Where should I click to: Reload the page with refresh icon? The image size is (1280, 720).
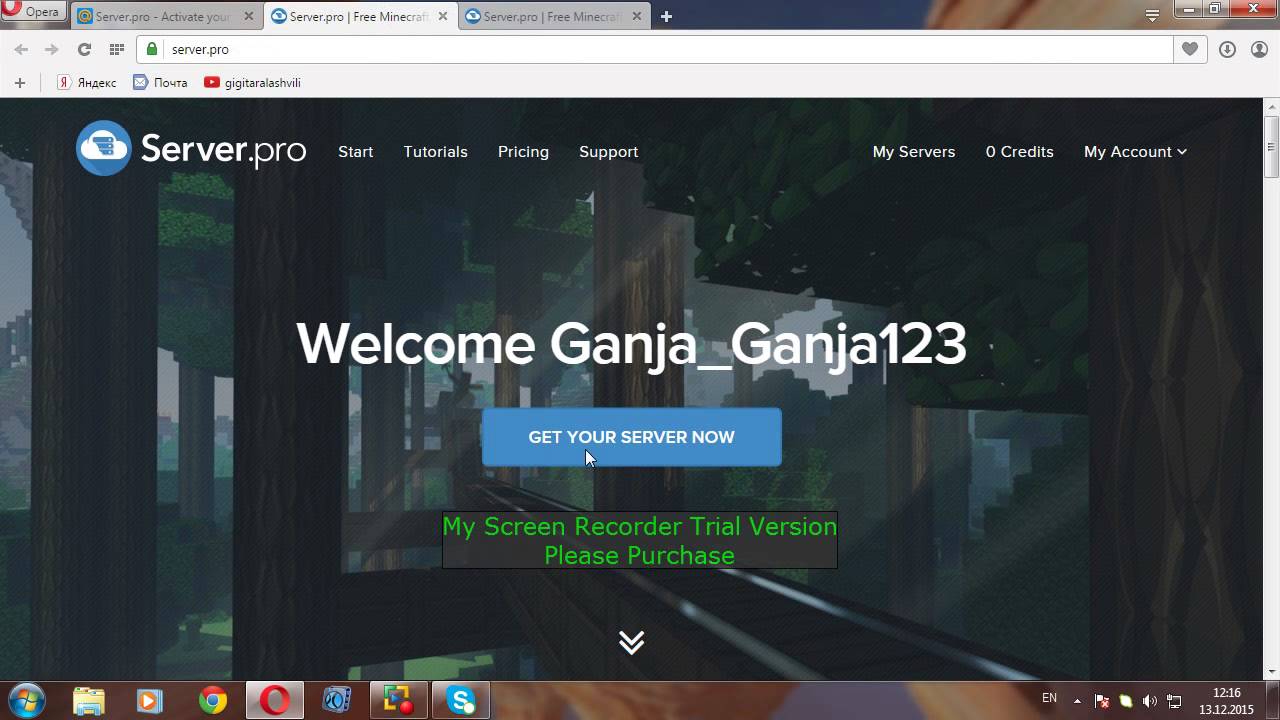click(84, 49)
